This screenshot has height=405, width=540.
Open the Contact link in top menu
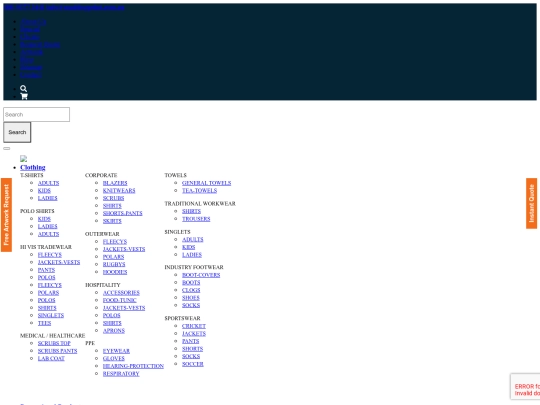point(31,75)
